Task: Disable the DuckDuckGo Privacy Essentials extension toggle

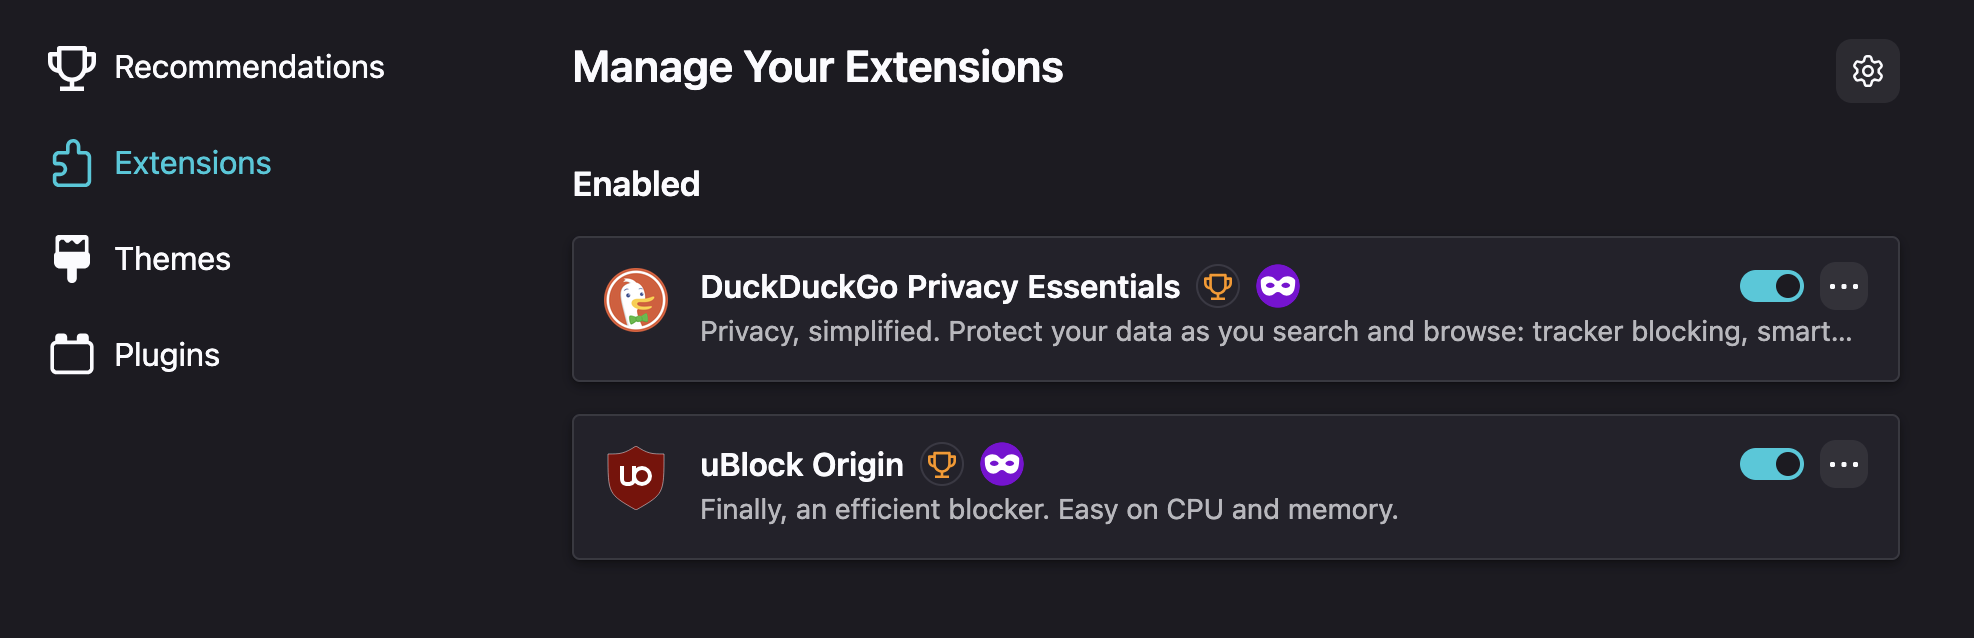Action: click(x=1772, y=287)
